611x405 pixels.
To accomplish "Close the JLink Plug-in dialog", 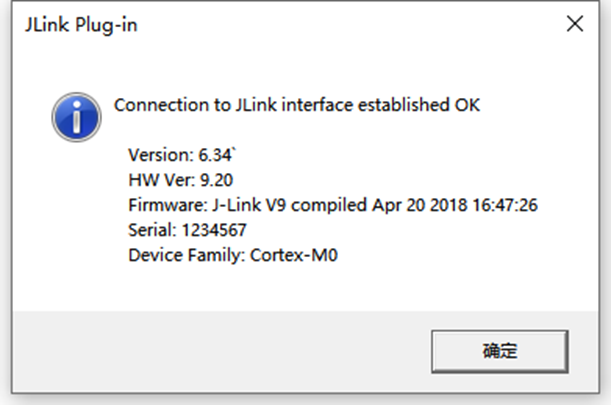I will pos(575,24).
